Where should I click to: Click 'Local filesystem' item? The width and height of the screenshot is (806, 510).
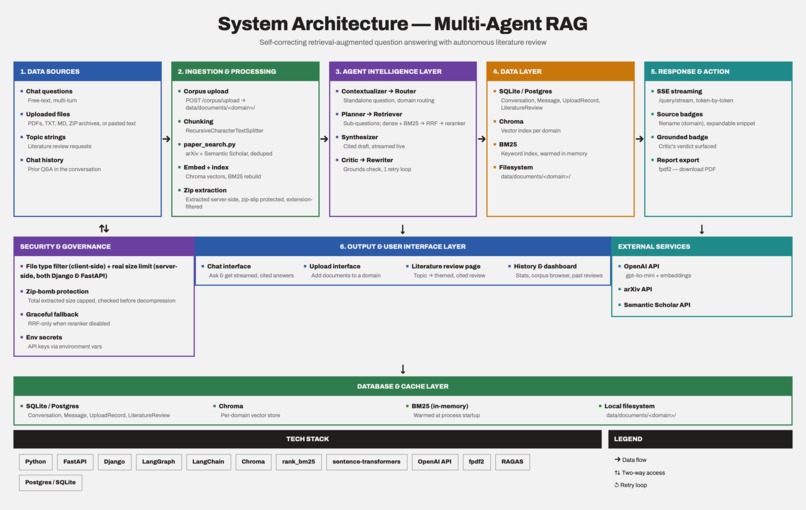tap(629, 406)
